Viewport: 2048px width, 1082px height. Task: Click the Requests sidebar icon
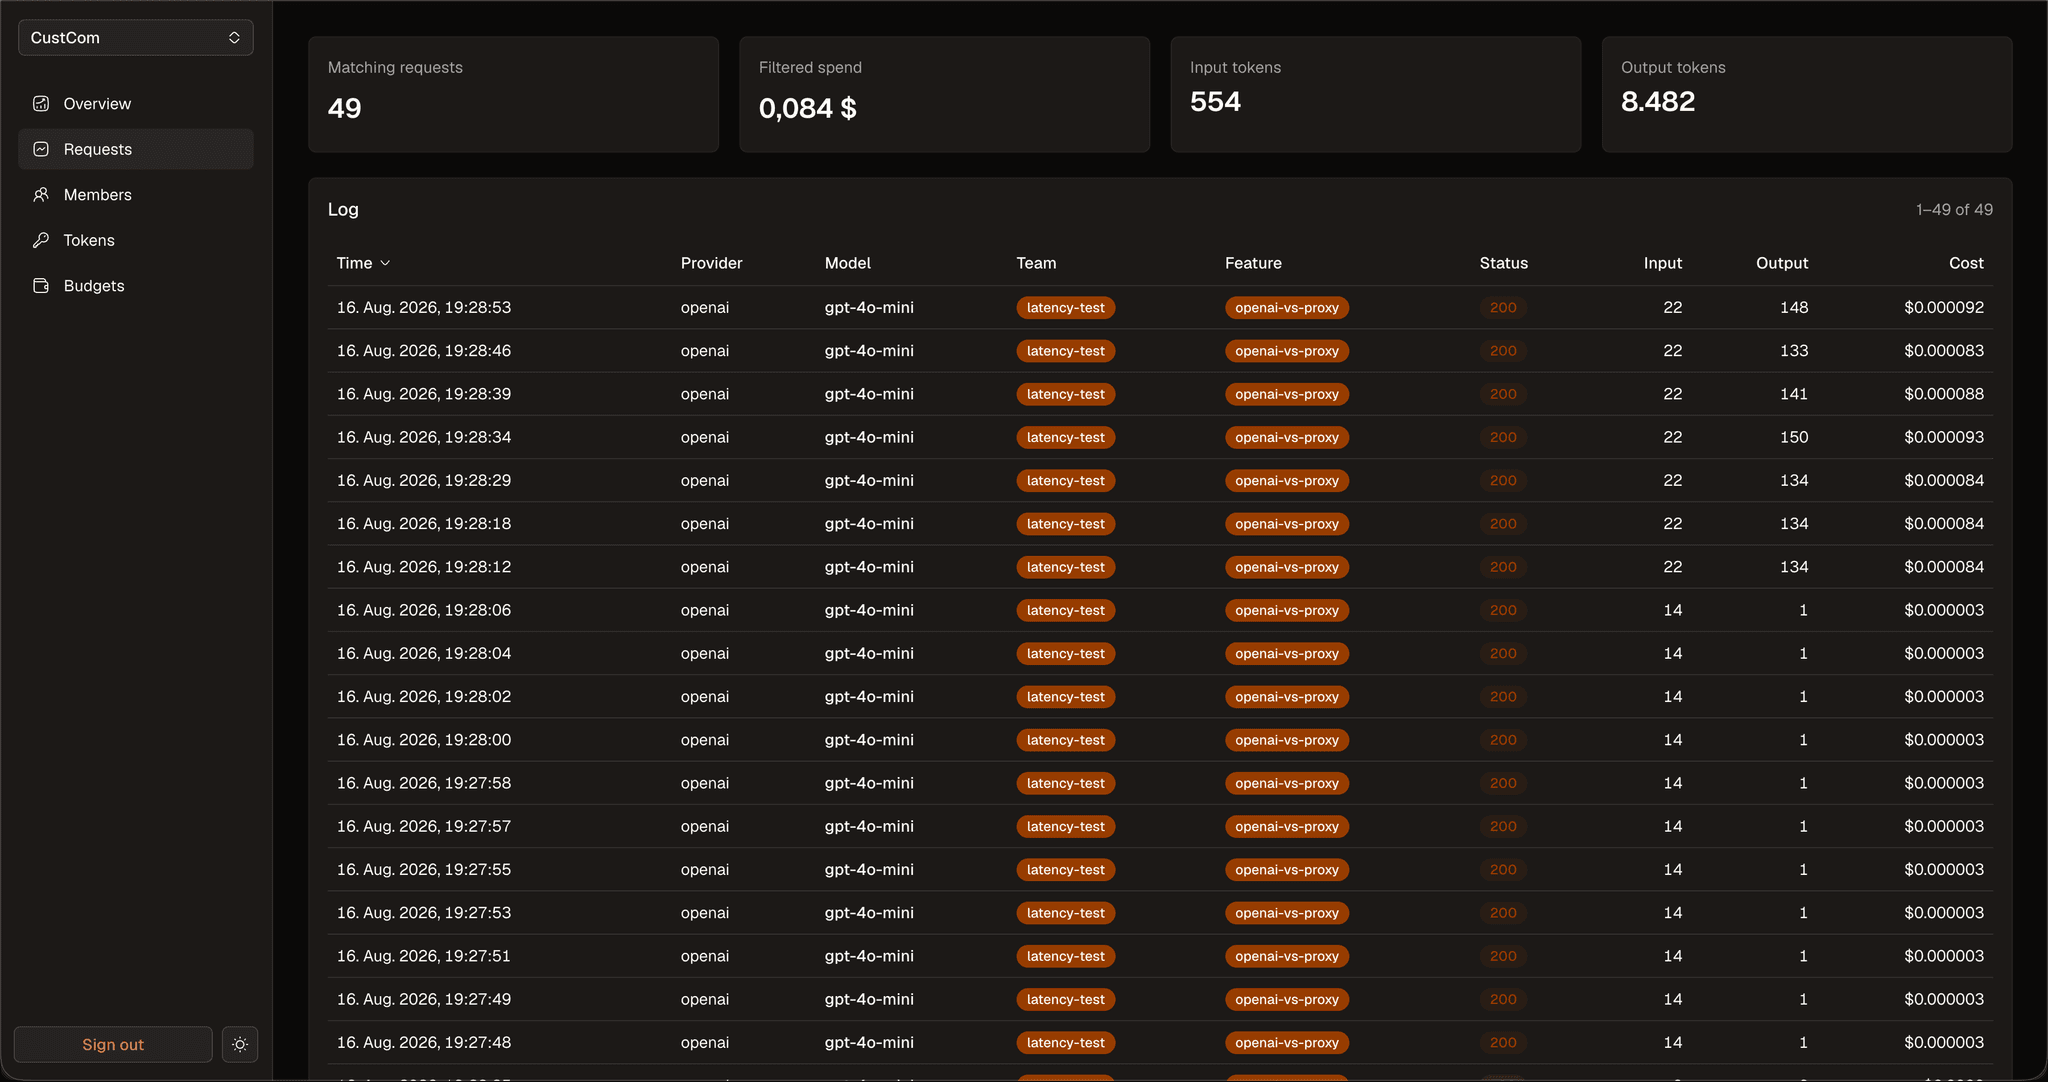click(41, 149)
